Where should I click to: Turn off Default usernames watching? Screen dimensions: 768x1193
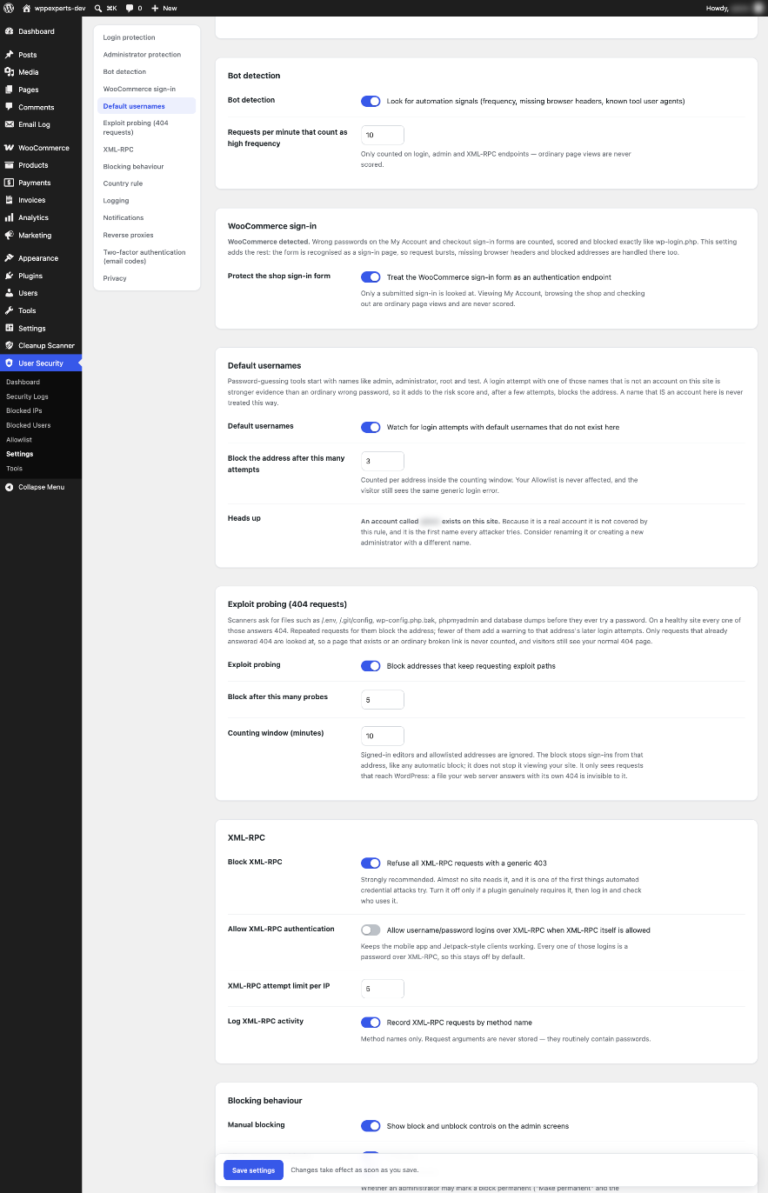coord(371,427)
